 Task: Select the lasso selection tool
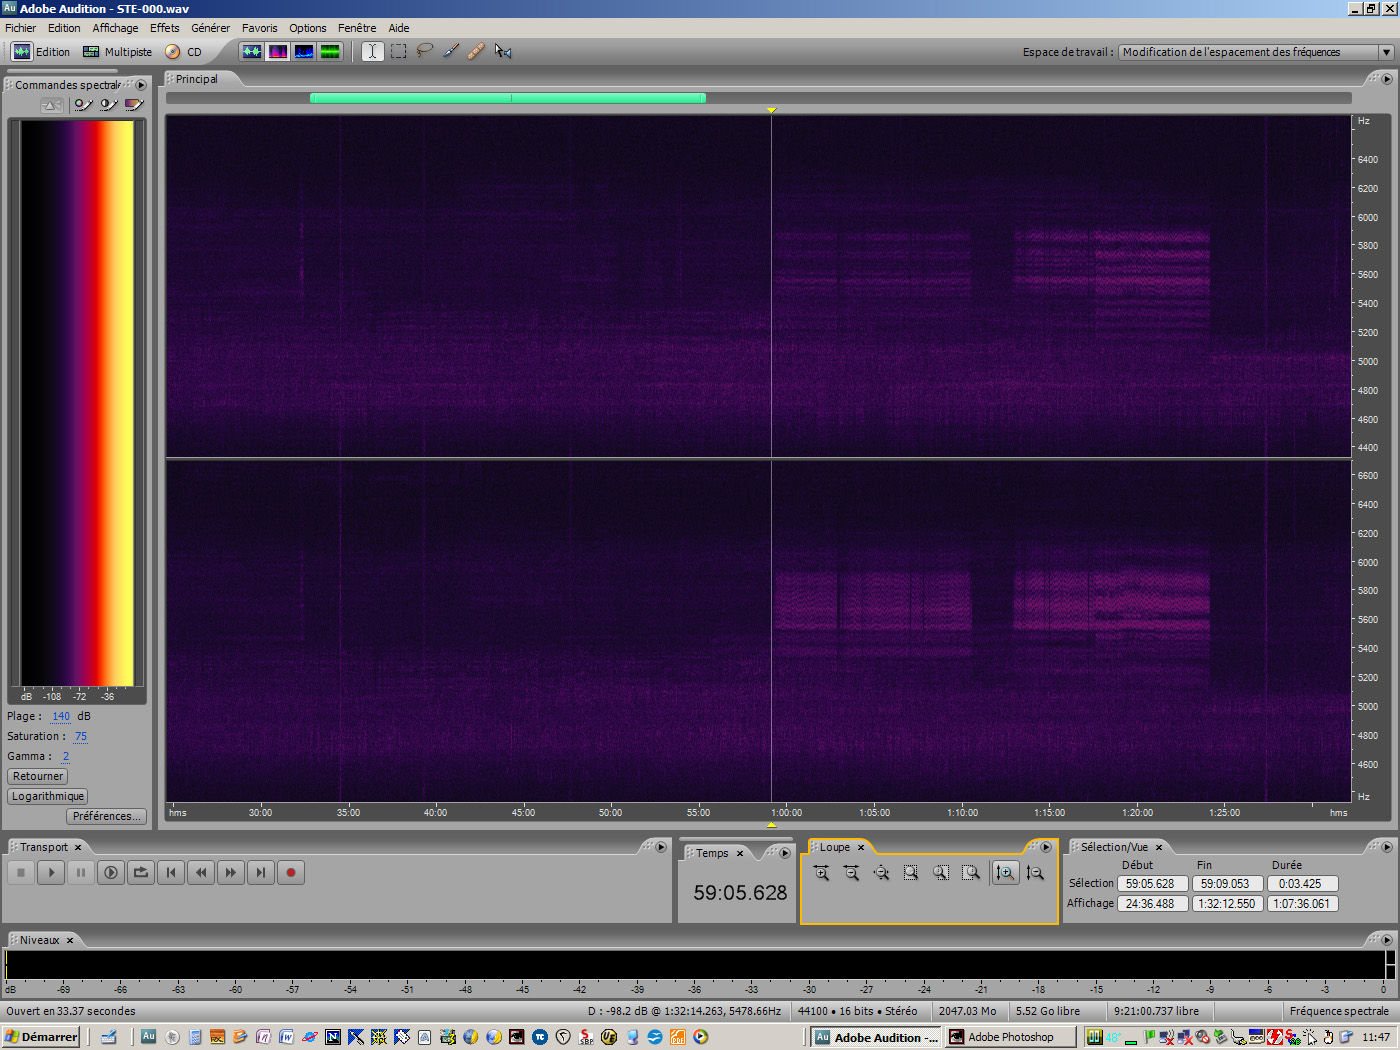[x=424, y=51]
